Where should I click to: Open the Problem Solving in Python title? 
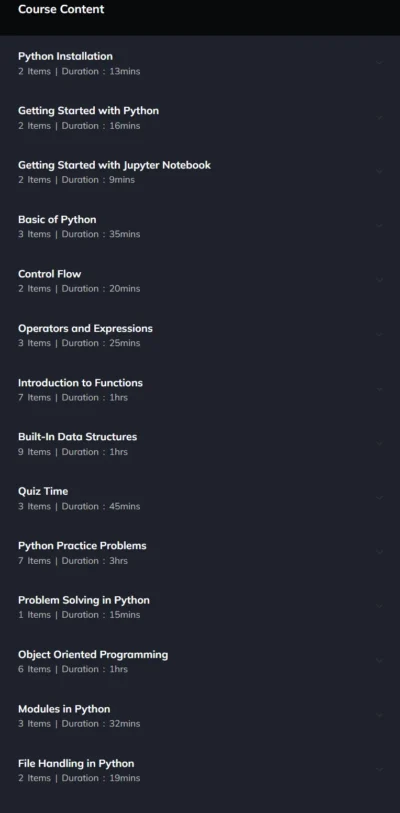pos(84,600)
